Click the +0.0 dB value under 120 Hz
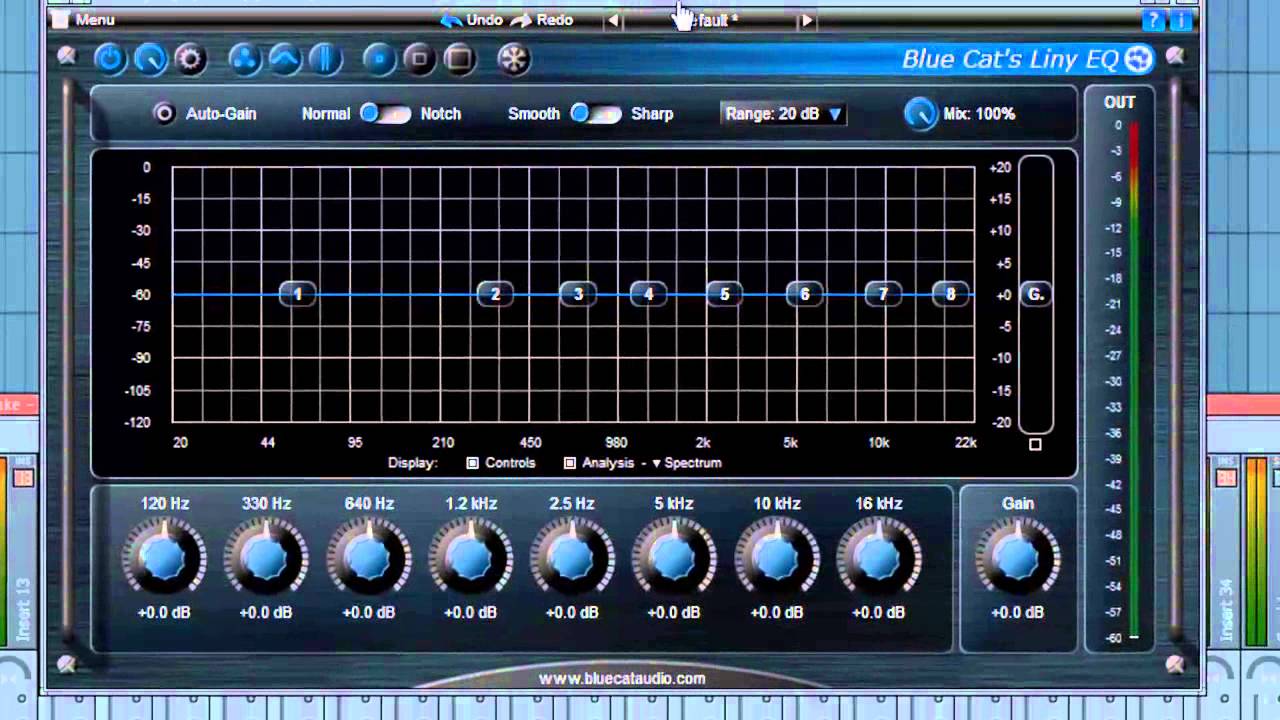 [x=164, y=612]
